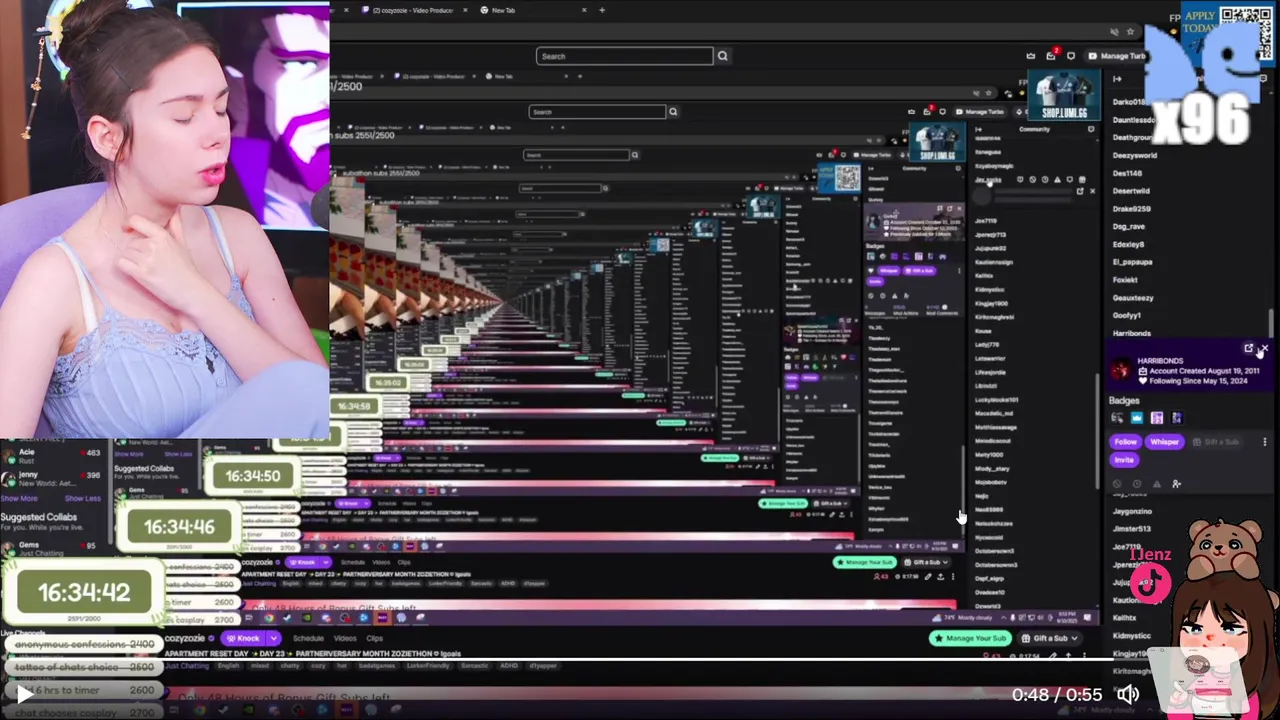Ban user icon in user card

pyautogui.click(x=1117, y=484)
